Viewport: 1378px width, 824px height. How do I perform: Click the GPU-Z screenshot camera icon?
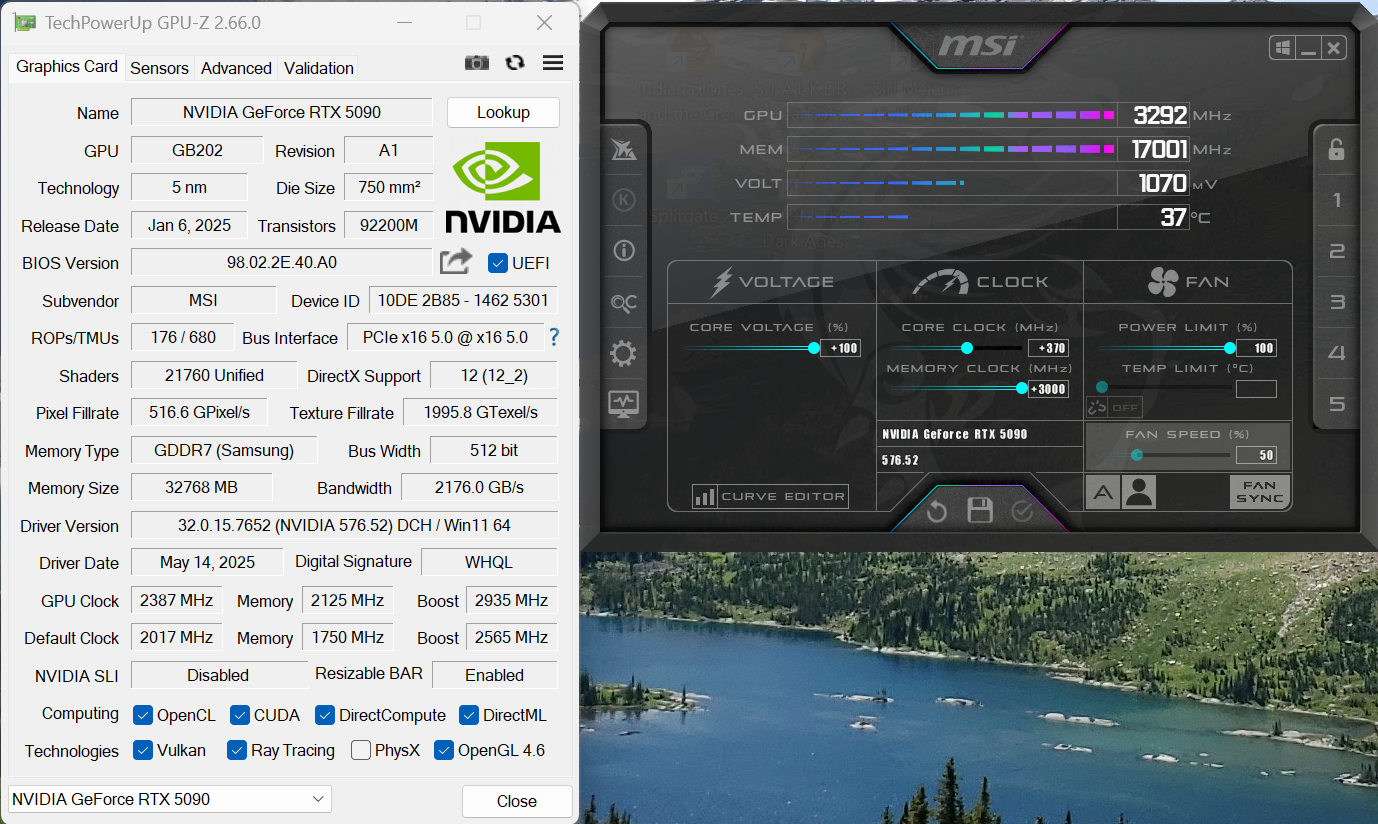[x=477, y=63]
